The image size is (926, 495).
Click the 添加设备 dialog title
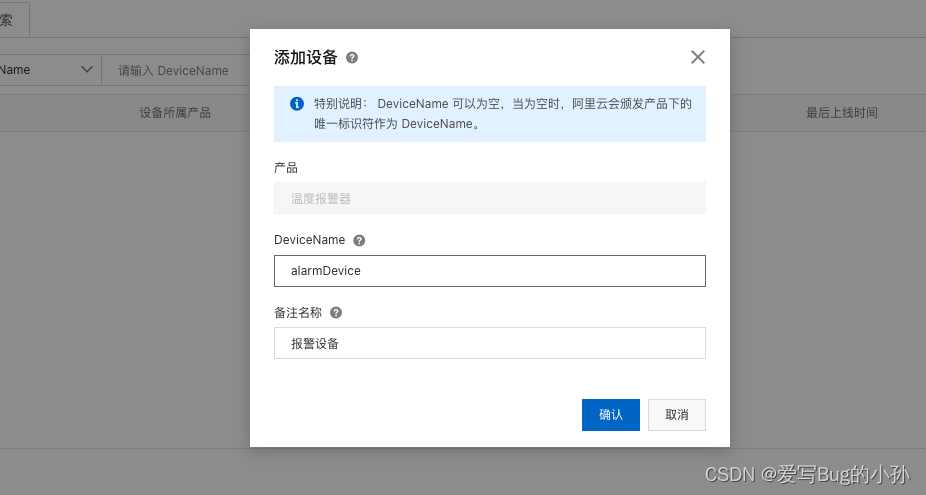coord(305,57)
